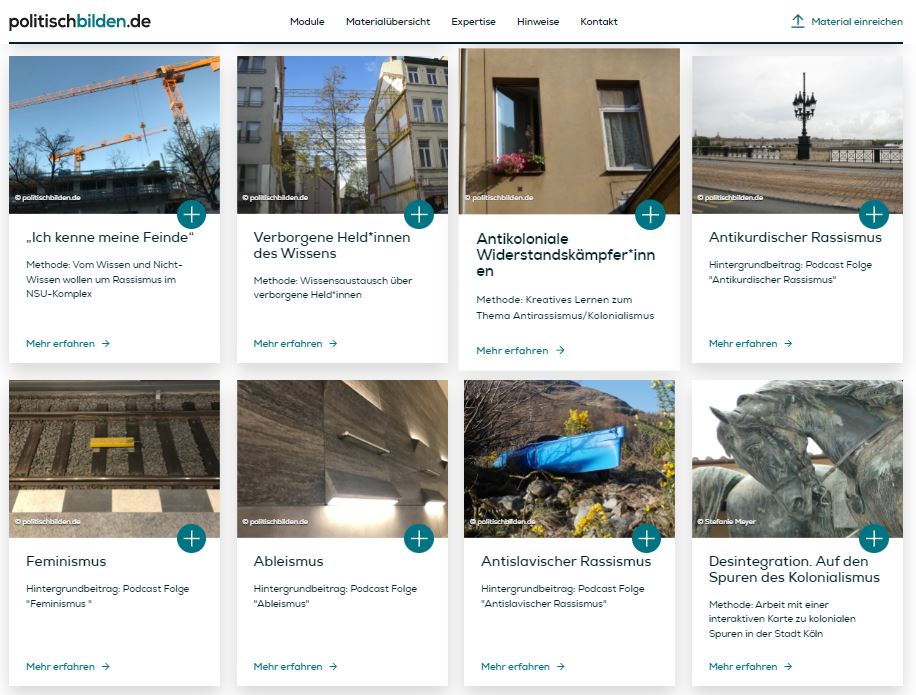The image size is (916, 695).
Task: Click the upload icon beside Material einreichen
Action: point(797,21)
